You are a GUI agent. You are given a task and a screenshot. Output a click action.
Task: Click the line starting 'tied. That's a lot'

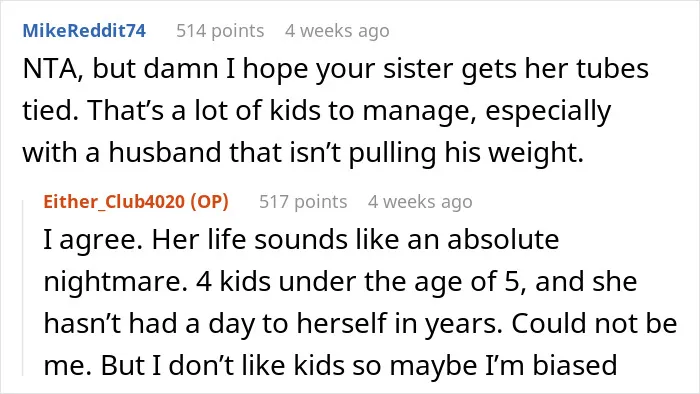(317, 111)
